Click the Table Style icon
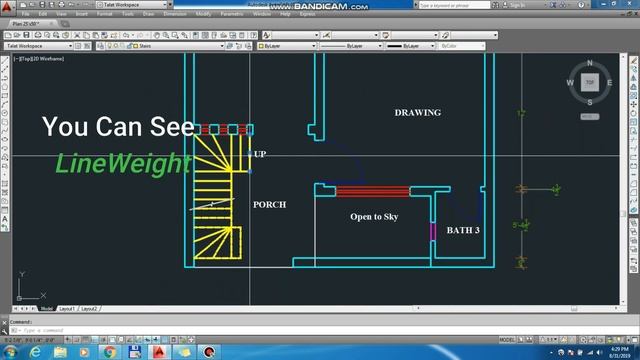Viewport: 640px width, 360px height. (385, 36)
